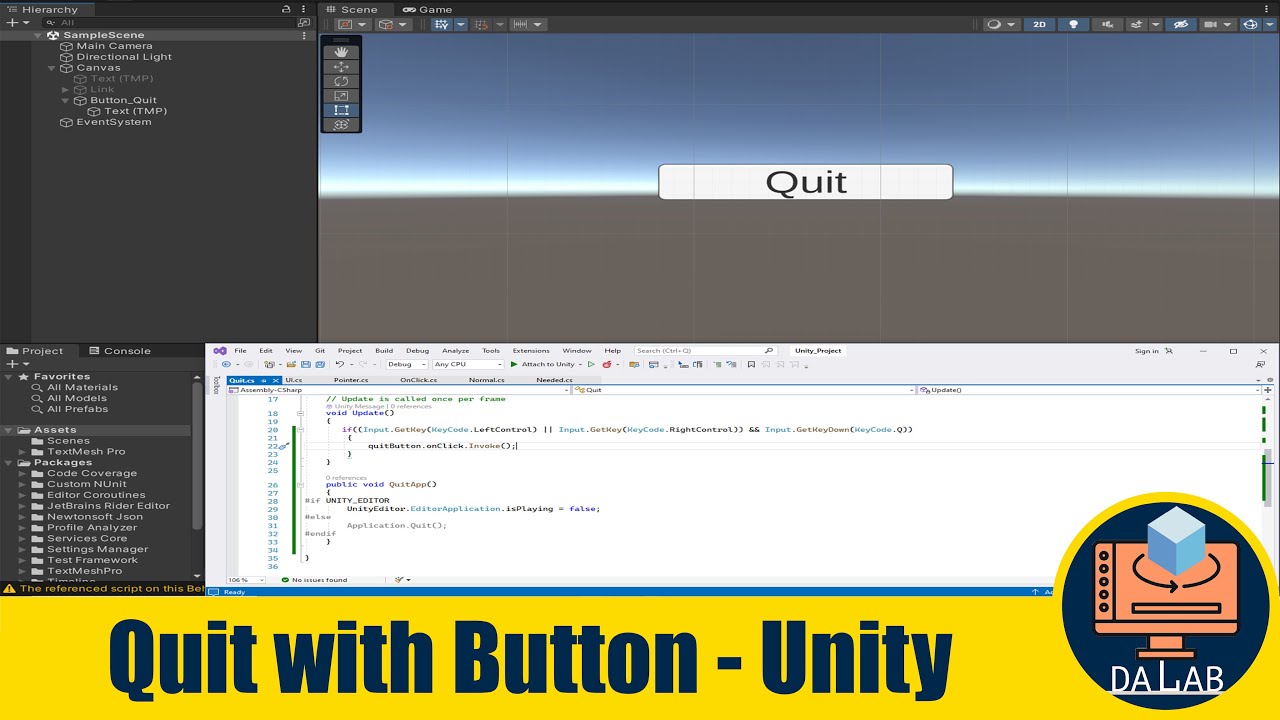The height and width of the screenshot is (720, 1280).
Task: Toggle Scene effects button
Action: pyautogui.click(x=1136, y=24)
